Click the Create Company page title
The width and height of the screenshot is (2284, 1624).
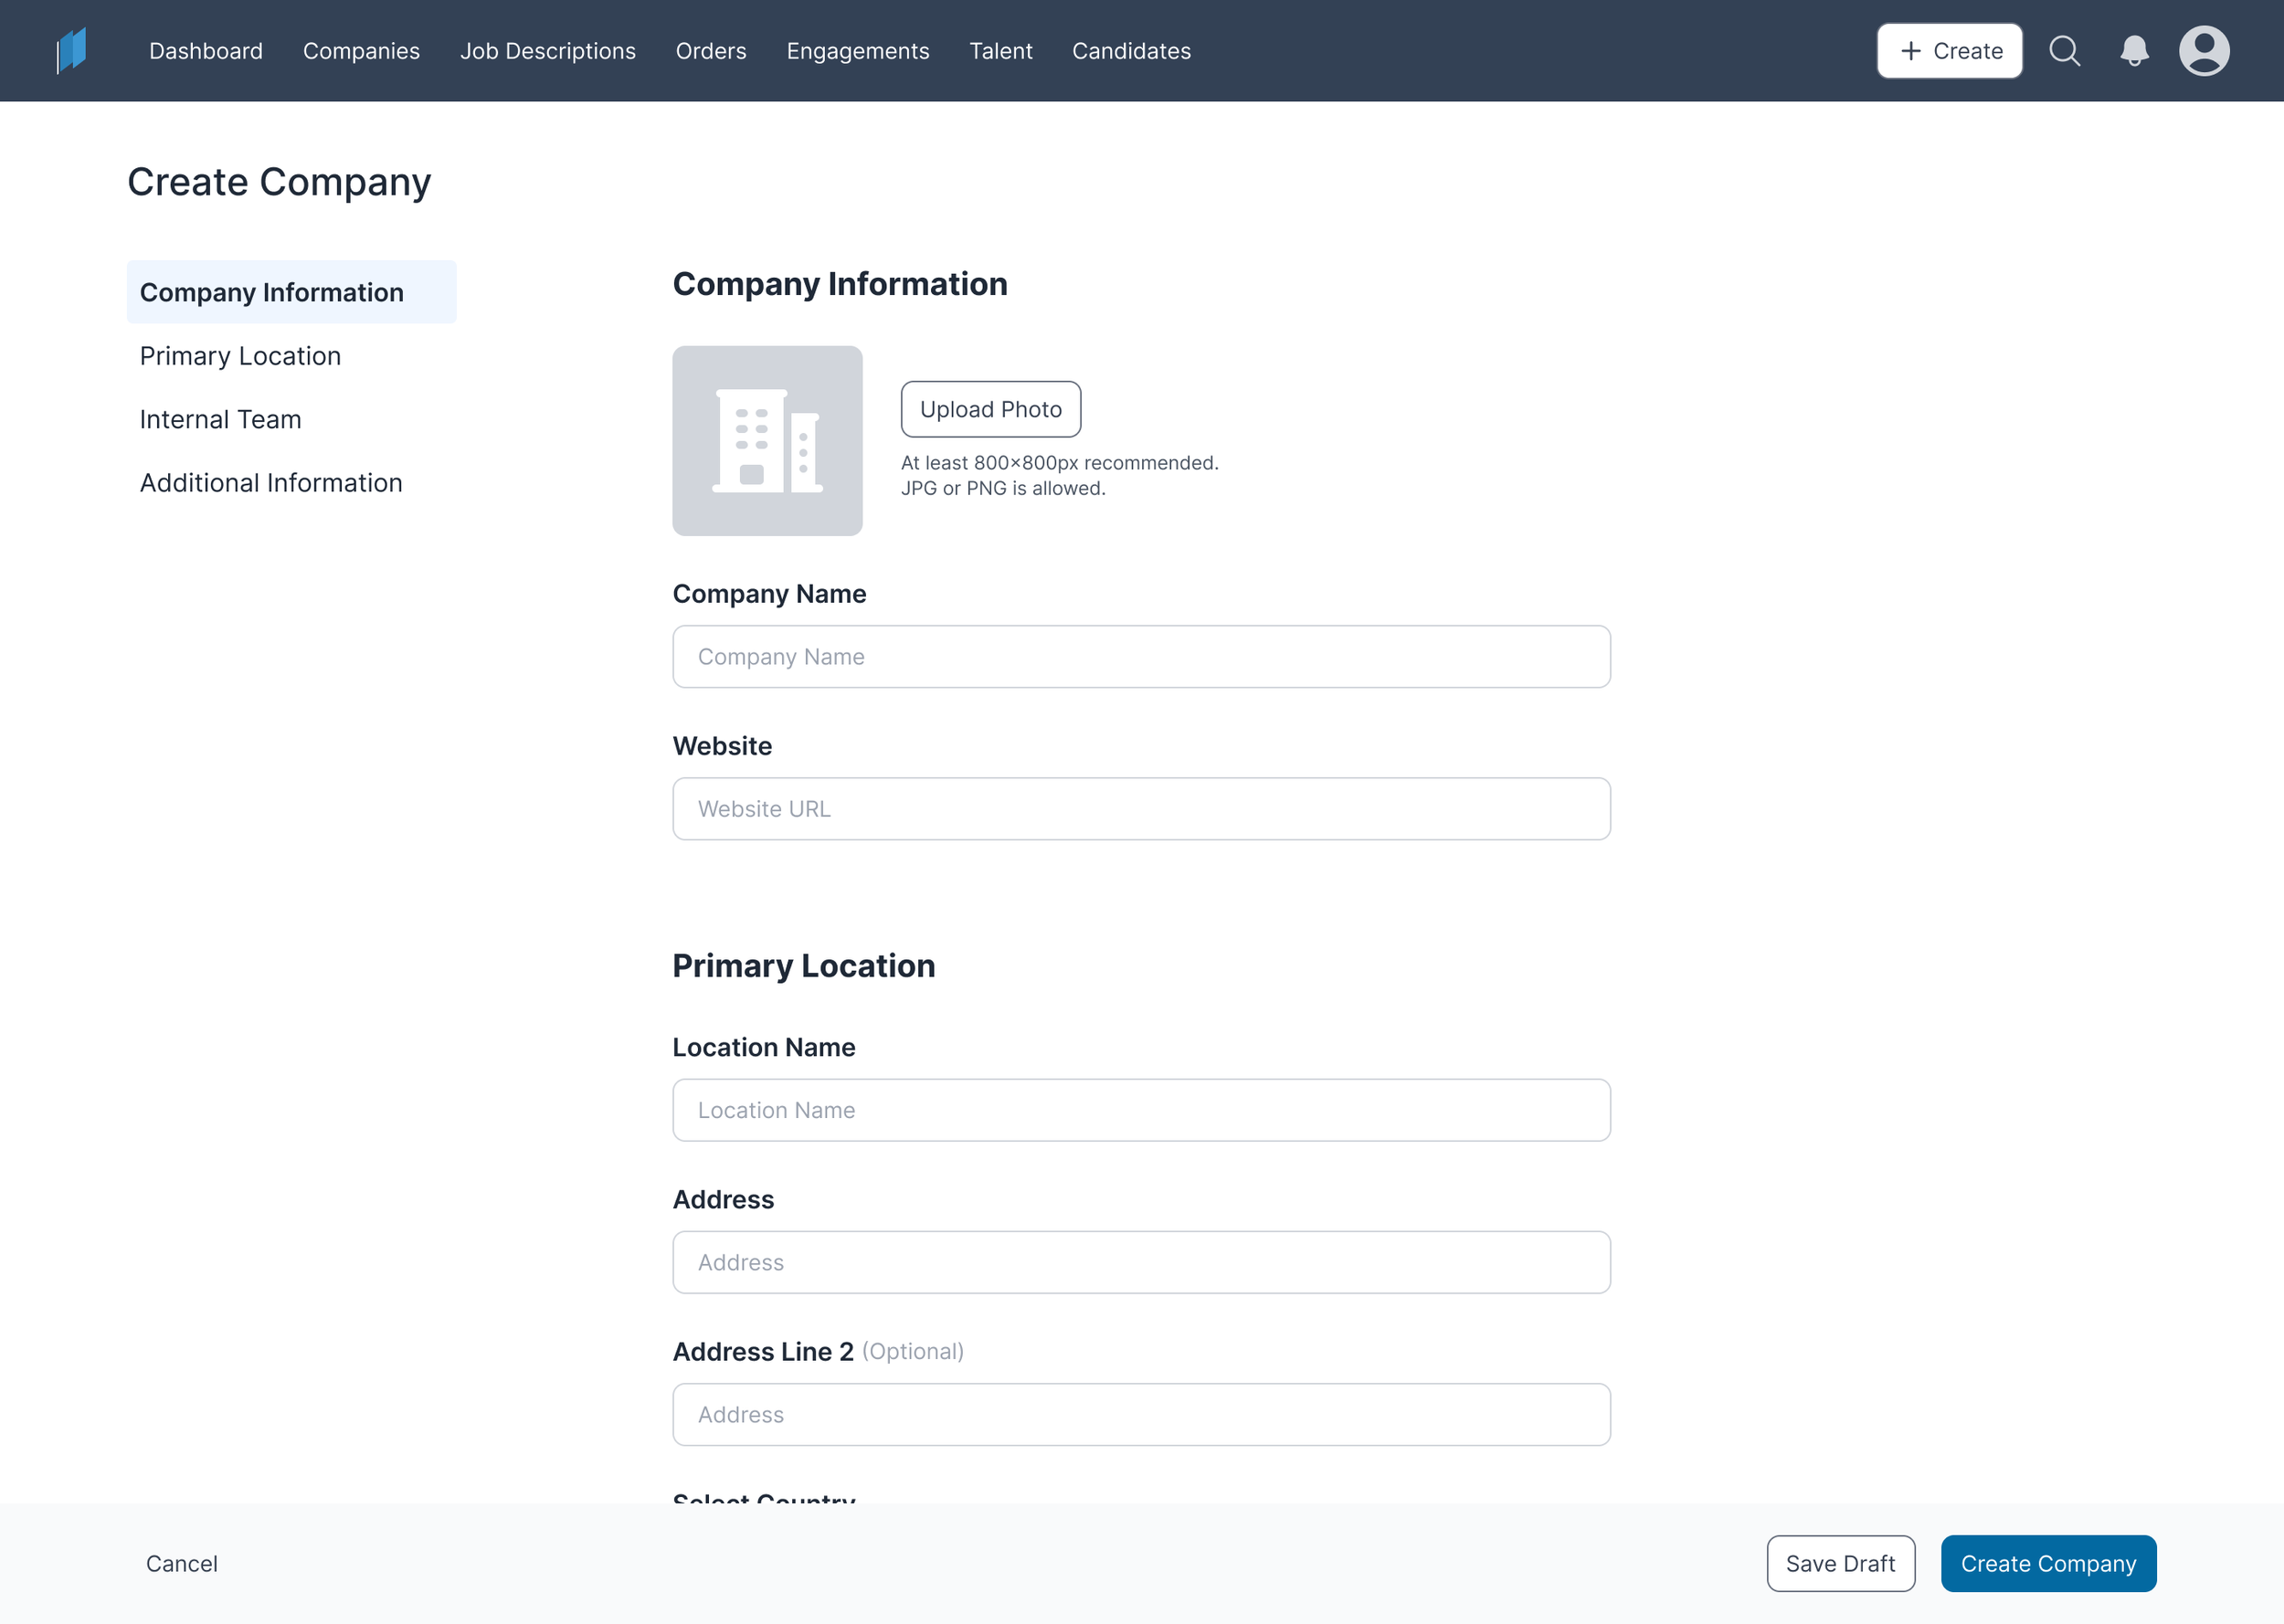coord(279,182)
